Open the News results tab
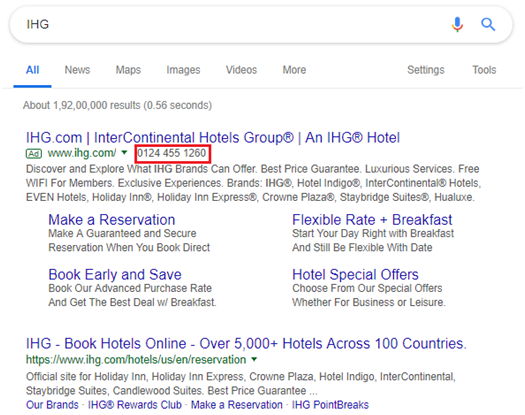Image resolution: width=525 pixels, height=415 pixels. [77, 70]
